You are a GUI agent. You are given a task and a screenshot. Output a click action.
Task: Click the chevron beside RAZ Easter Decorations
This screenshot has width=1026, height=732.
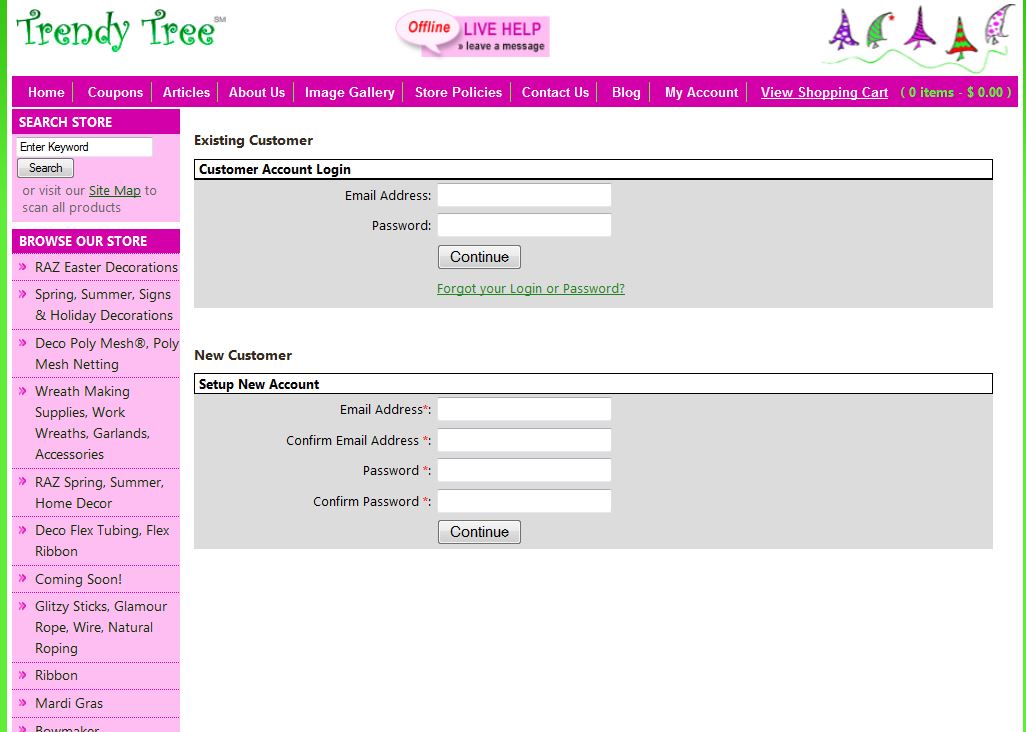point(23,267)
